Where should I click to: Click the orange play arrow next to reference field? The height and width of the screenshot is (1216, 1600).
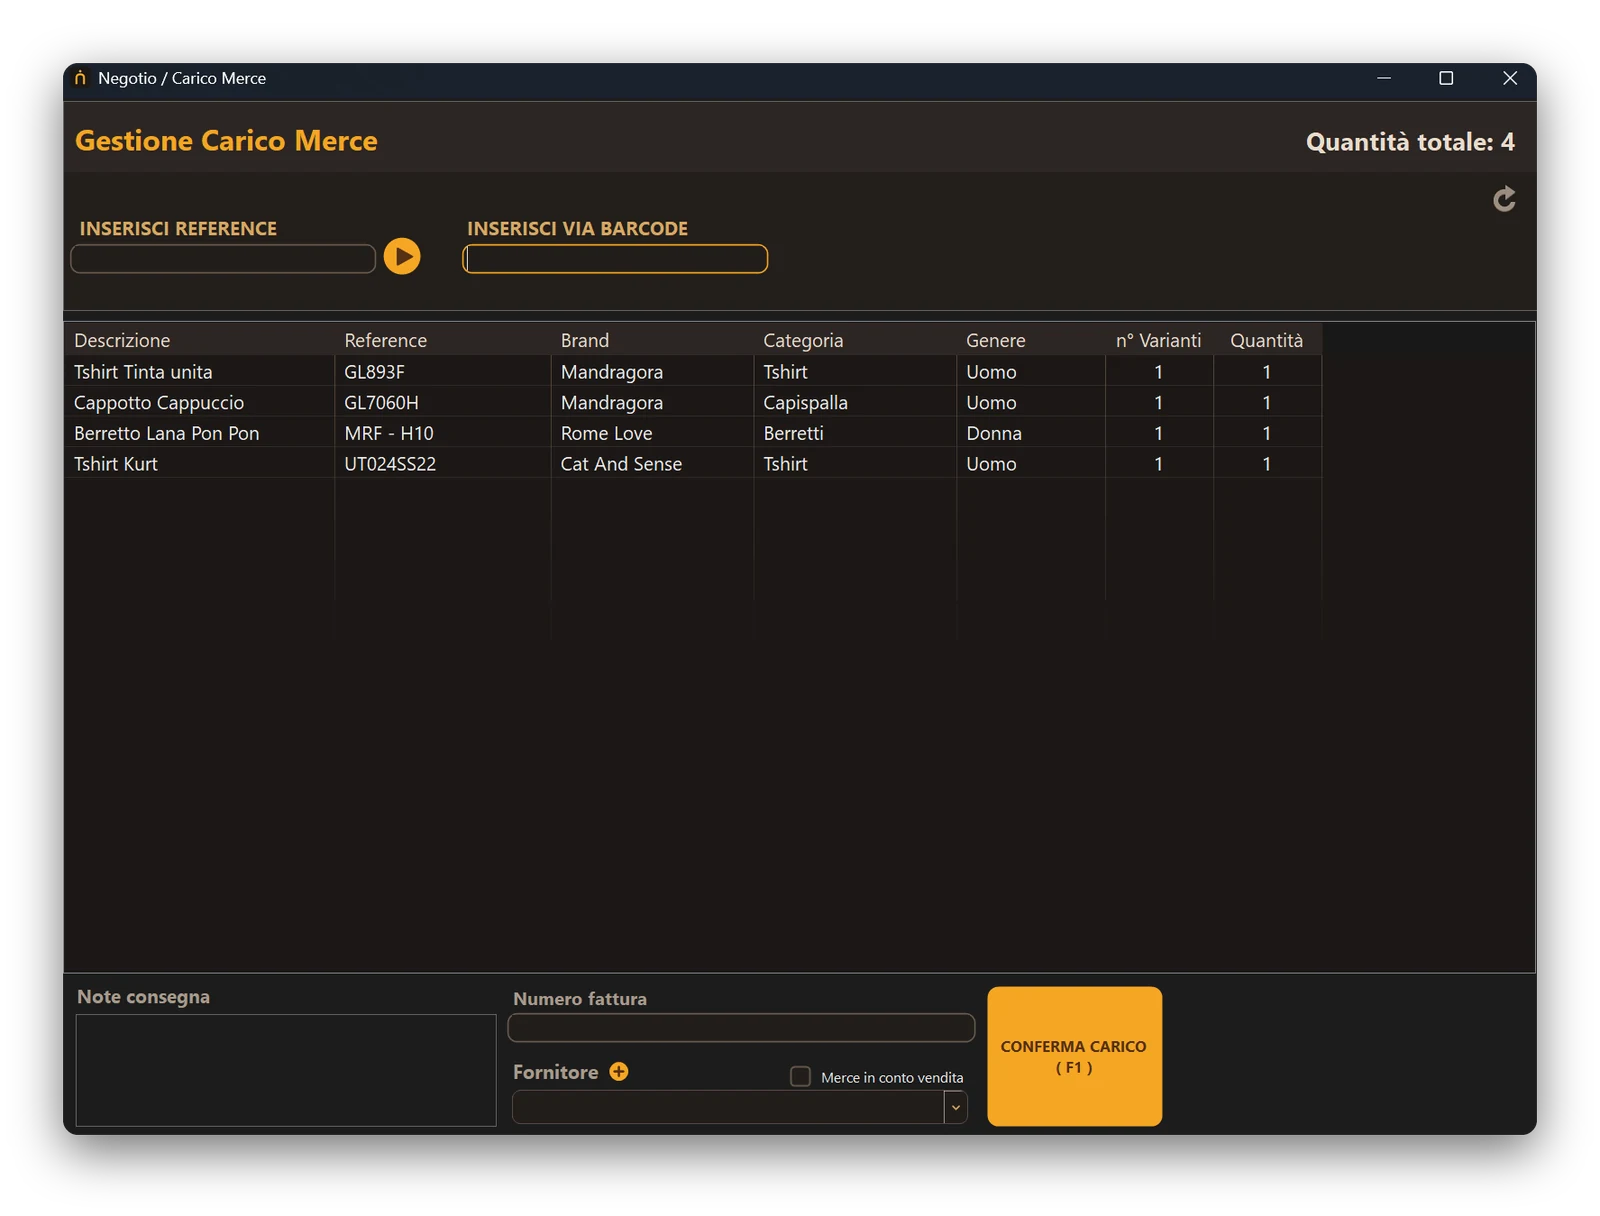(402, 256)
